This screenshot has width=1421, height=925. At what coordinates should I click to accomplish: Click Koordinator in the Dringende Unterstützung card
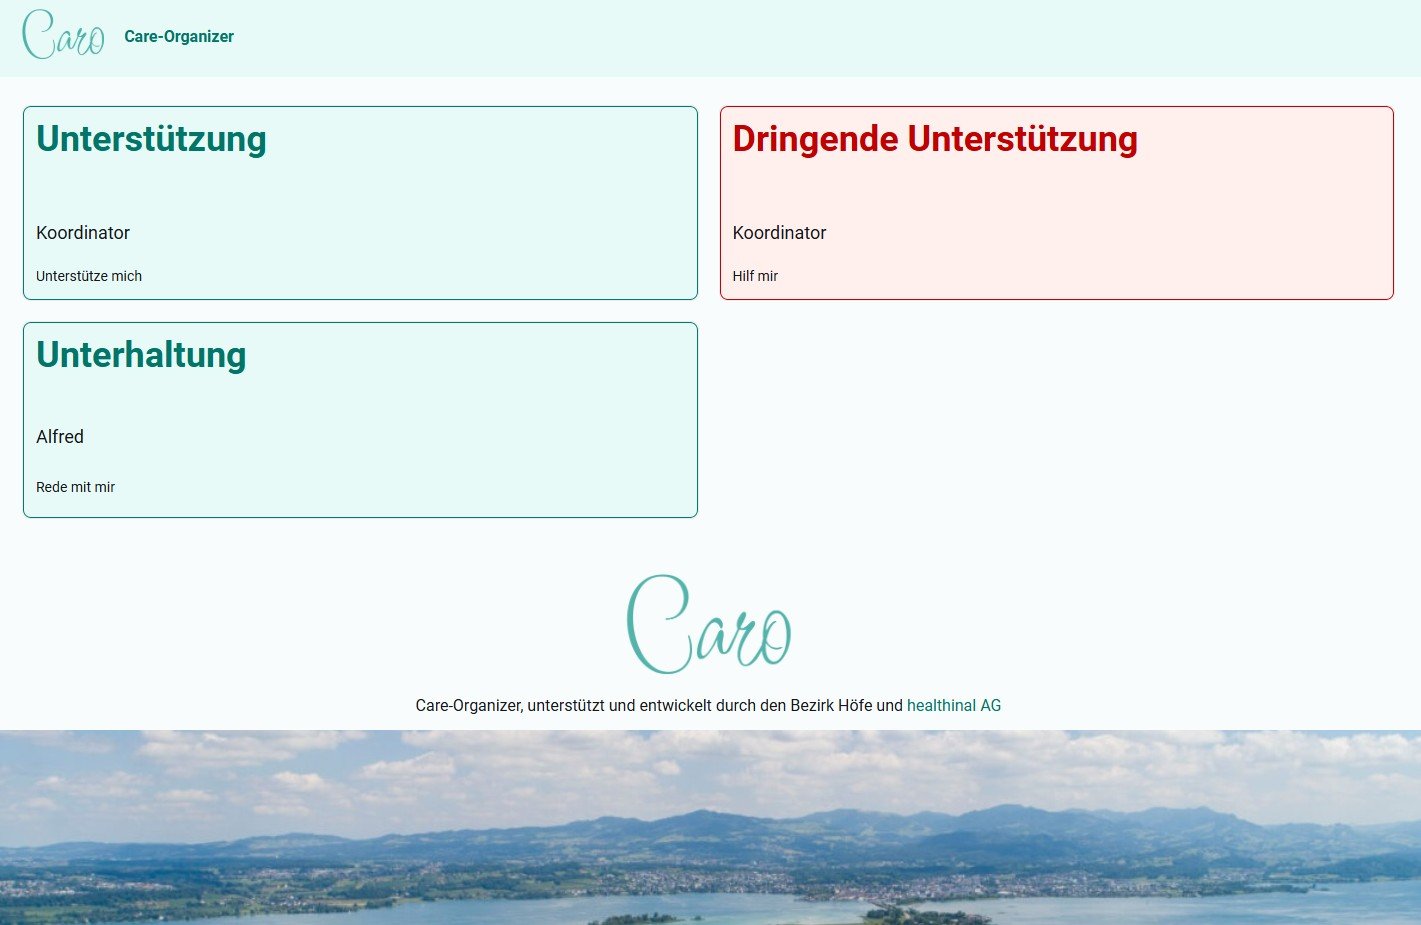(x=779, y=233)
